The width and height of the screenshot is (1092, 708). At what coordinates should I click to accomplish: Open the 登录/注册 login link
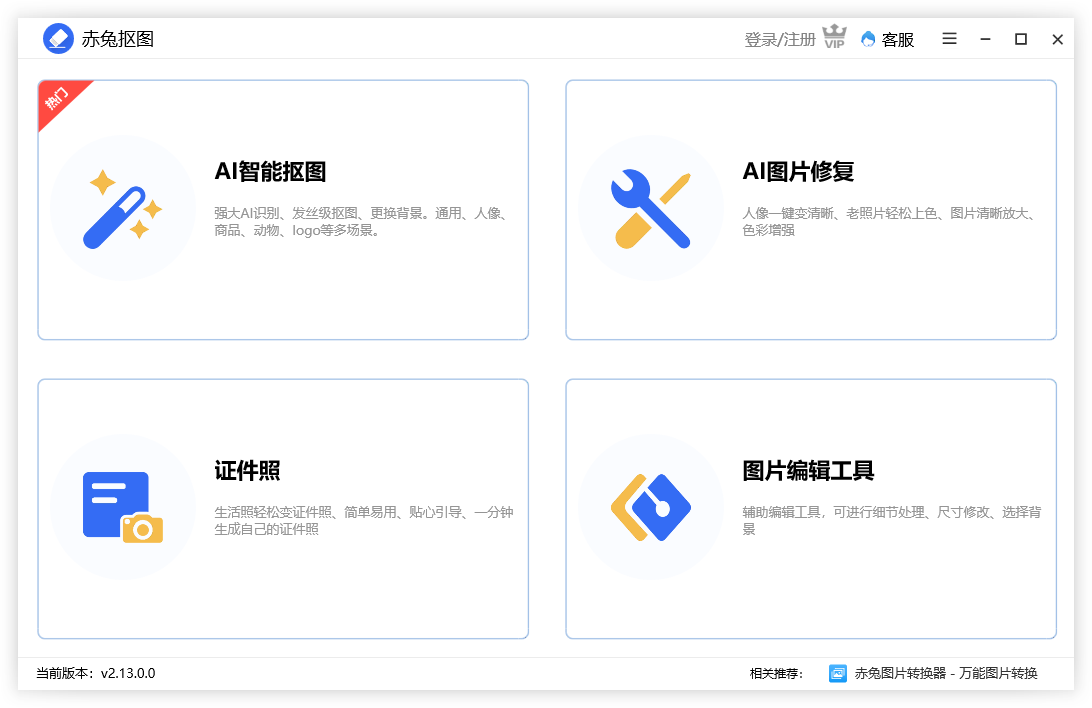779,38
